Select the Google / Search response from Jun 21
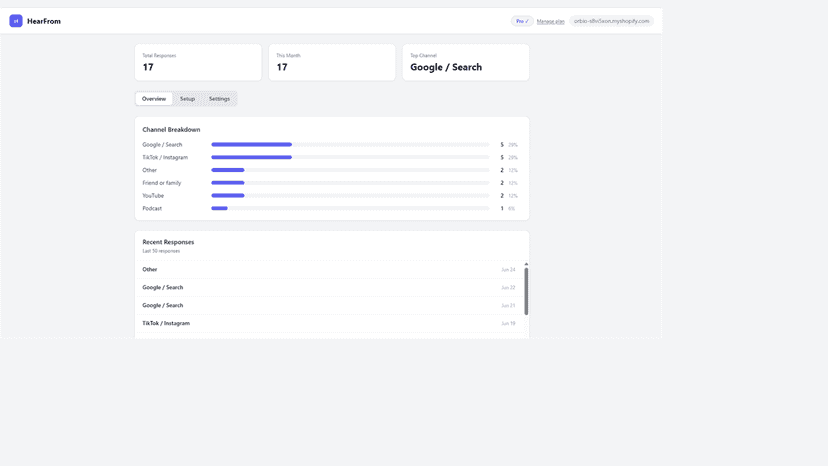The width and height of the screenshot is (828, 466). (x=328, y=305)
